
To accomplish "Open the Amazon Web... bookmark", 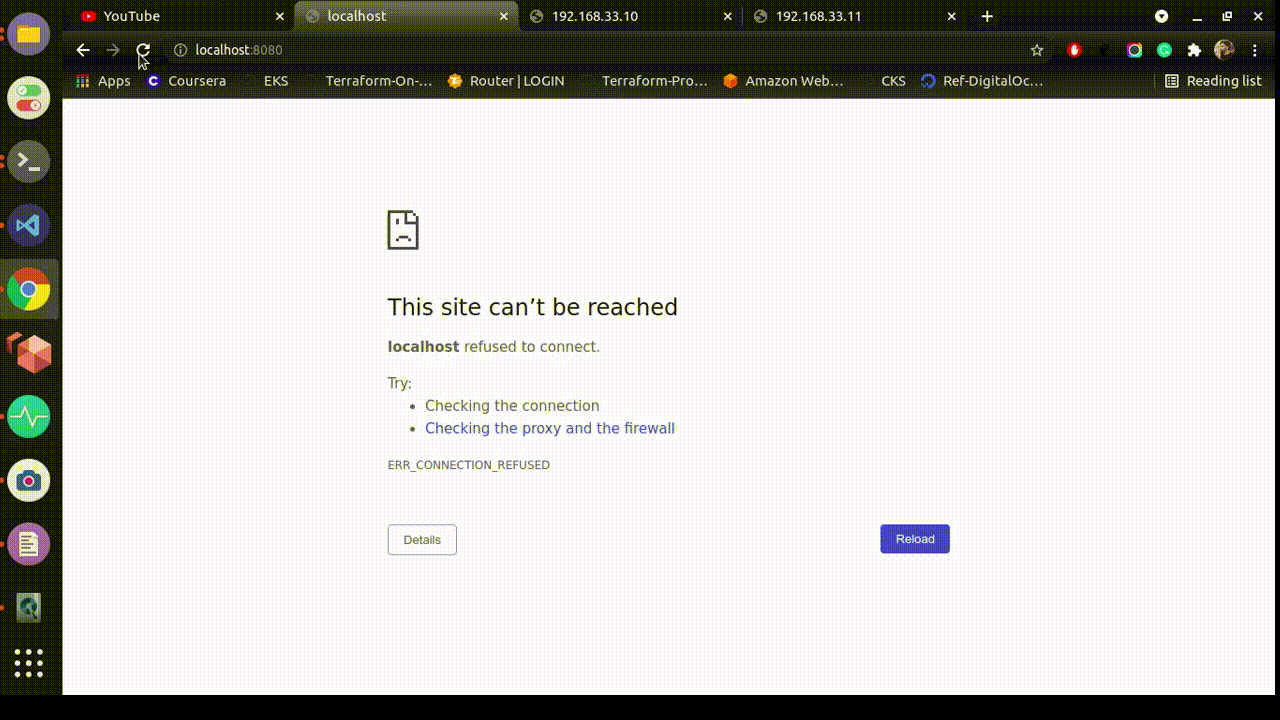I will (x=784, y=81).
